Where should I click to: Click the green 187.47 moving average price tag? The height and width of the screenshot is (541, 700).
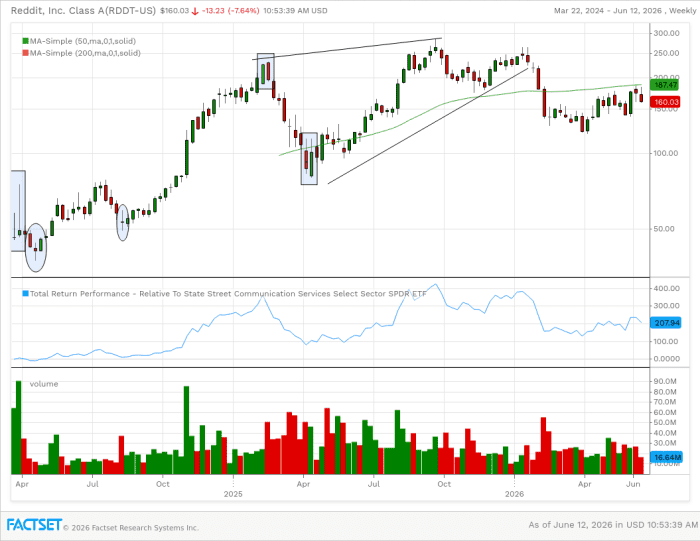tap(665, 85)
